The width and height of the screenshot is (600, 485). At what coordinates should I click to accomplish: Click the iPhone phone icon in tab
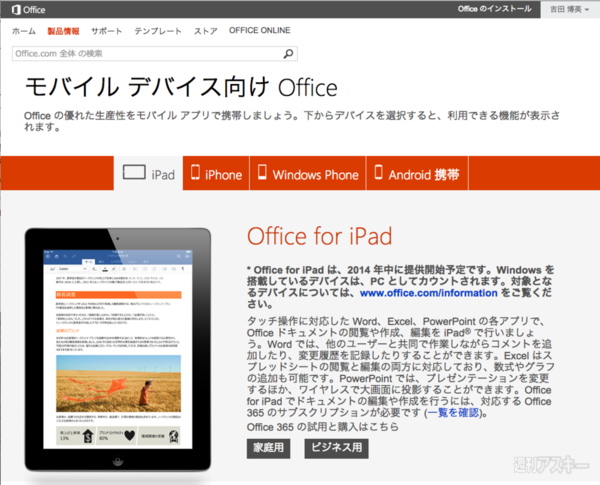pos(195,172)
